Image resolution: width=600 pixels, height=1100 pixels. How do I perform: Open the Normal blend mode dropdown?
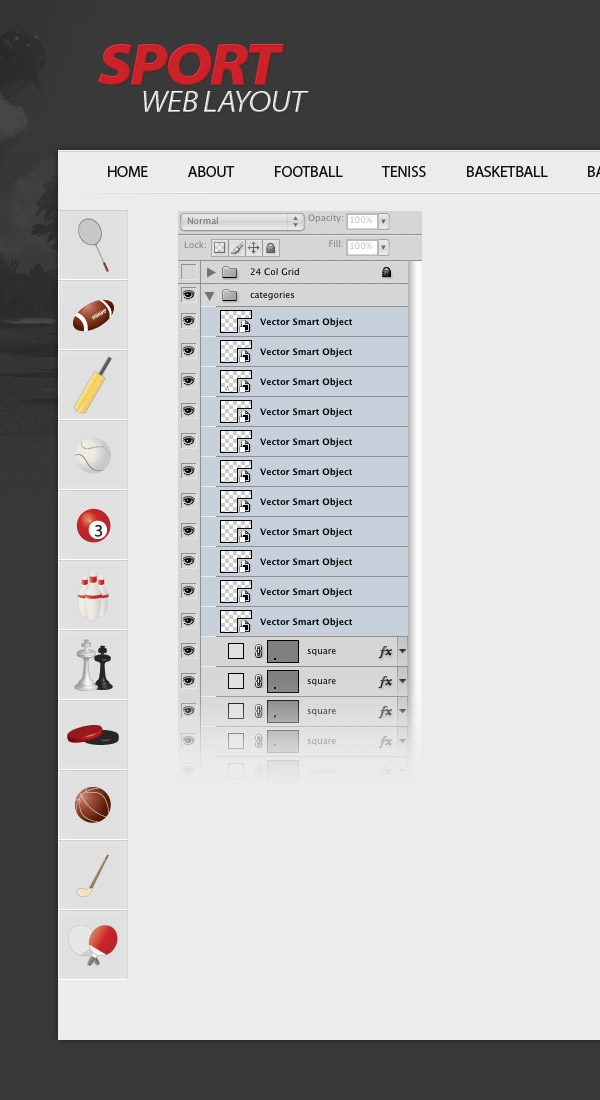pyautogui.click(x=242, y=221)
